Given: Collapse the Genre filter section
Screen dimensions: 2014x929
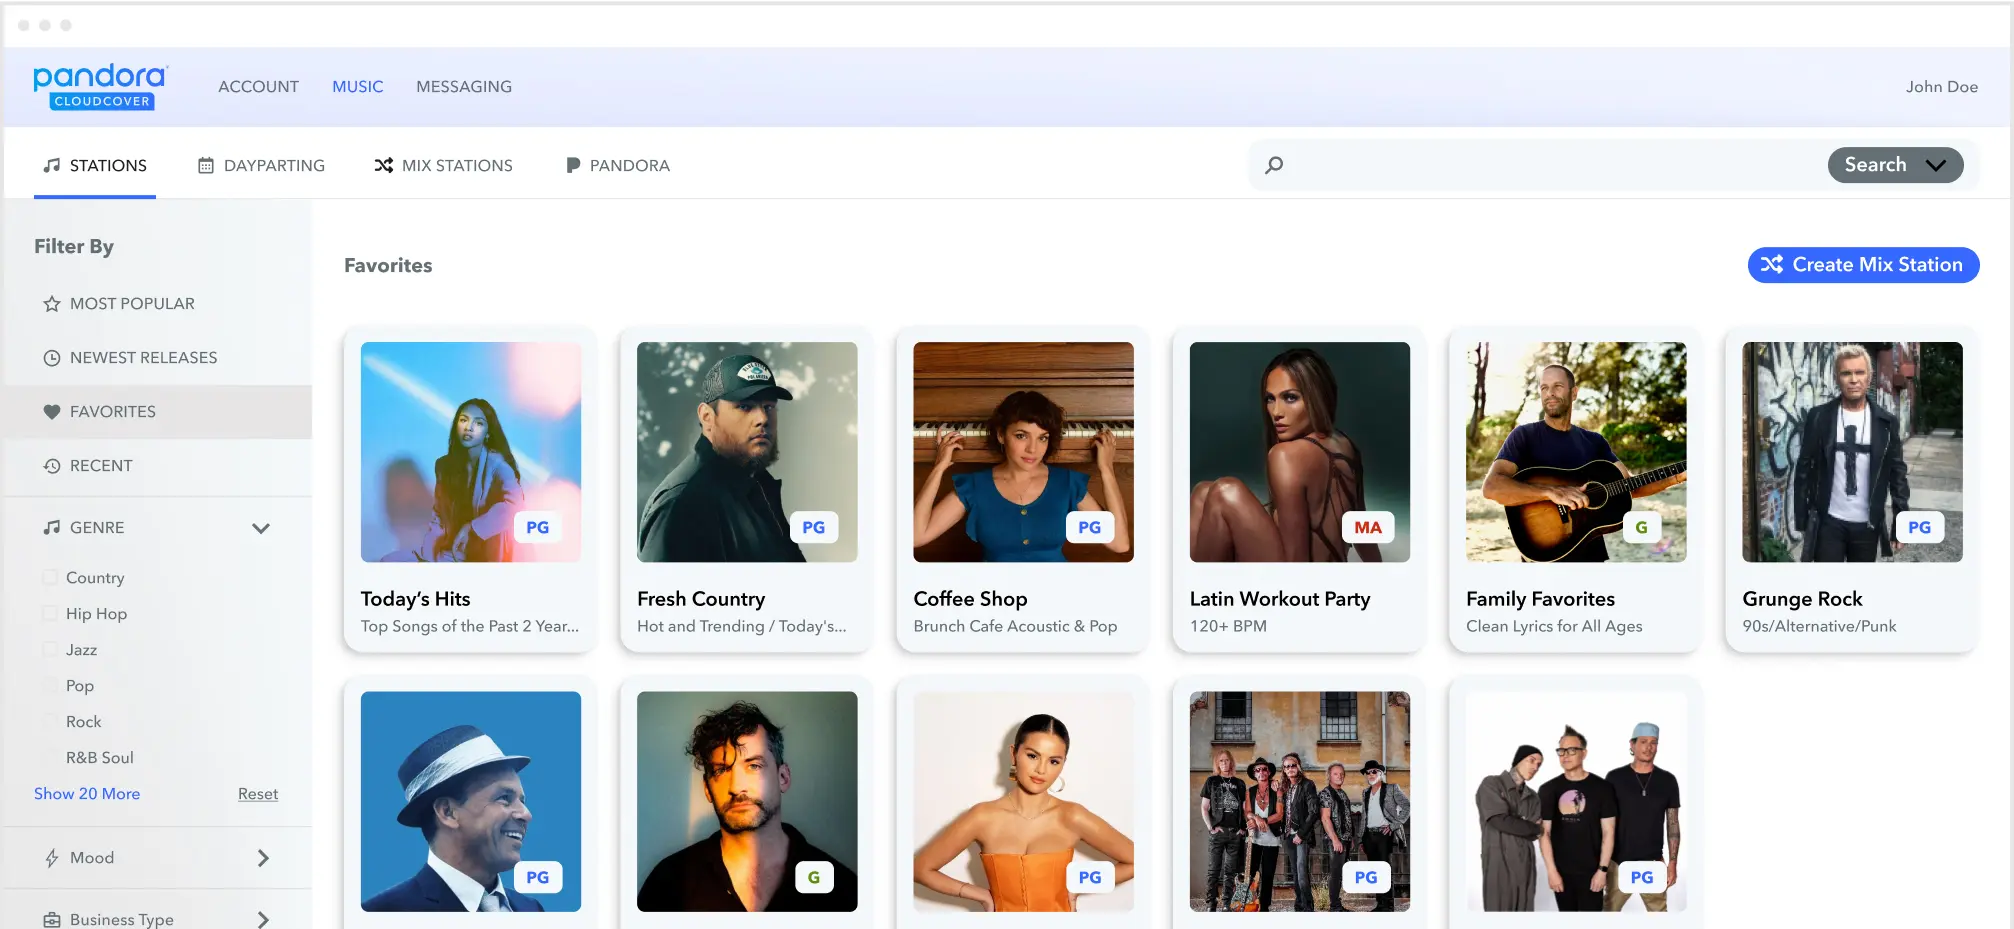Looking at the screenshot, I should pyautogui.click(x=261, y=527).
